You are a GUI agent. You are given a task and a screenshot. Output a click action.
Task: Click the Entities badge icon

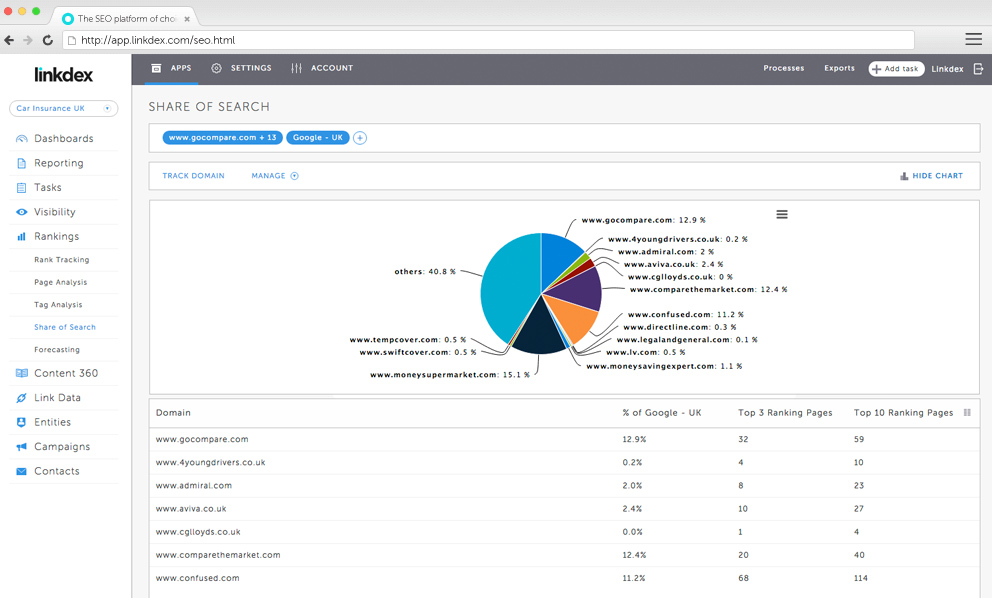click(x=22, y=422)
